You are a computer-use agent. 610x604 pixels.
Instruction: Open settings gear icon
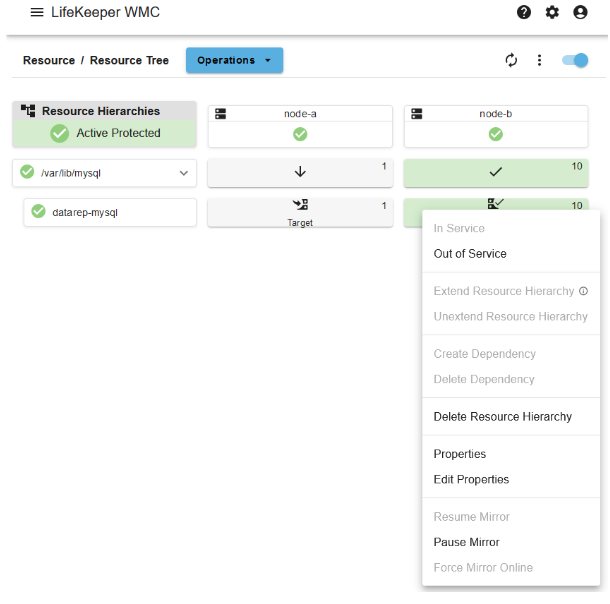pyautogui.click(x=552, y=12)
